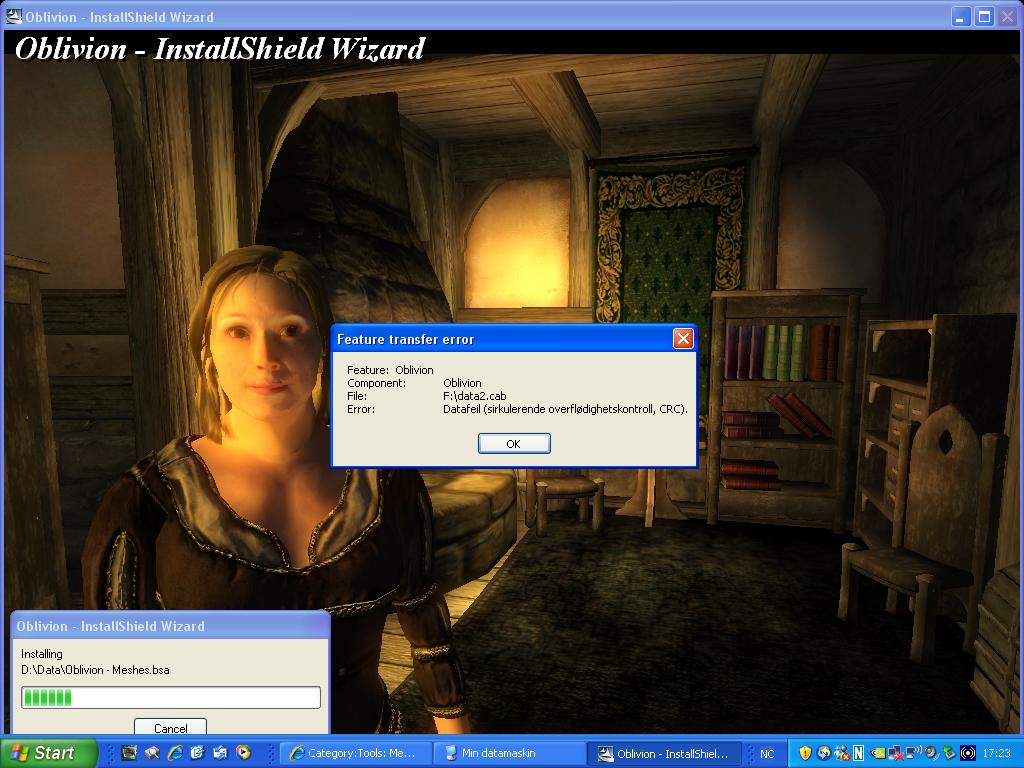Open the NVIDIA settings tray icon
Screen dimensions: 1024x768
coord(878,753)
